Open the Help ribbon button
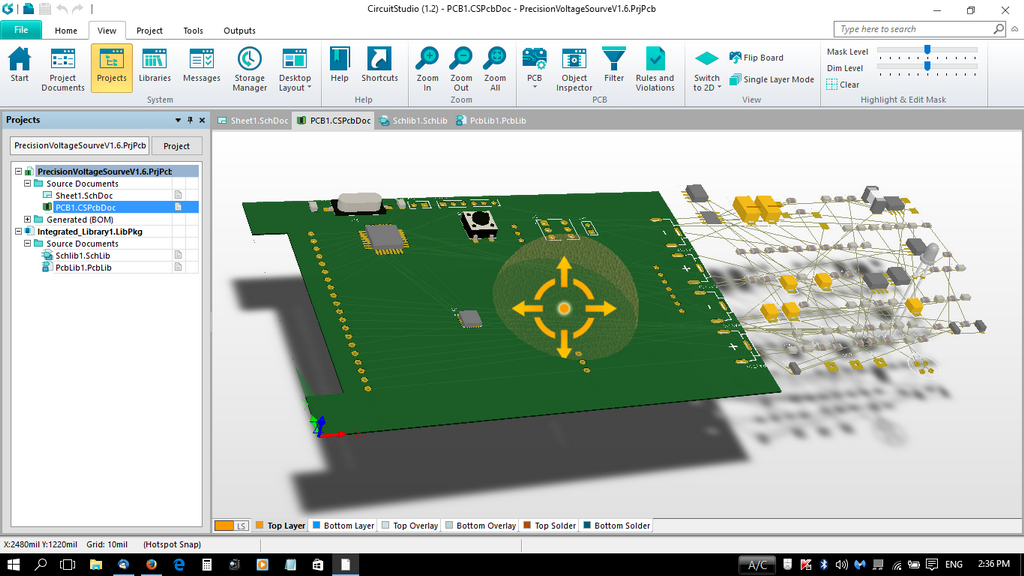The width and height of the screenshot is (1024, 576). point(340,65)
